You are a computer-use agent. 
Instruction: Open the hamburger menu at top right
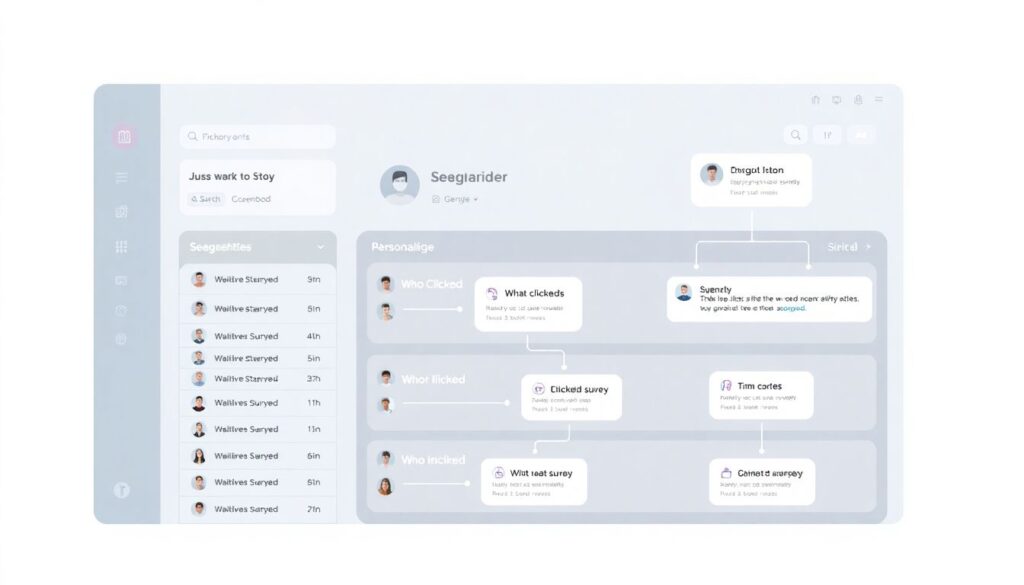[x=879, y=100]
